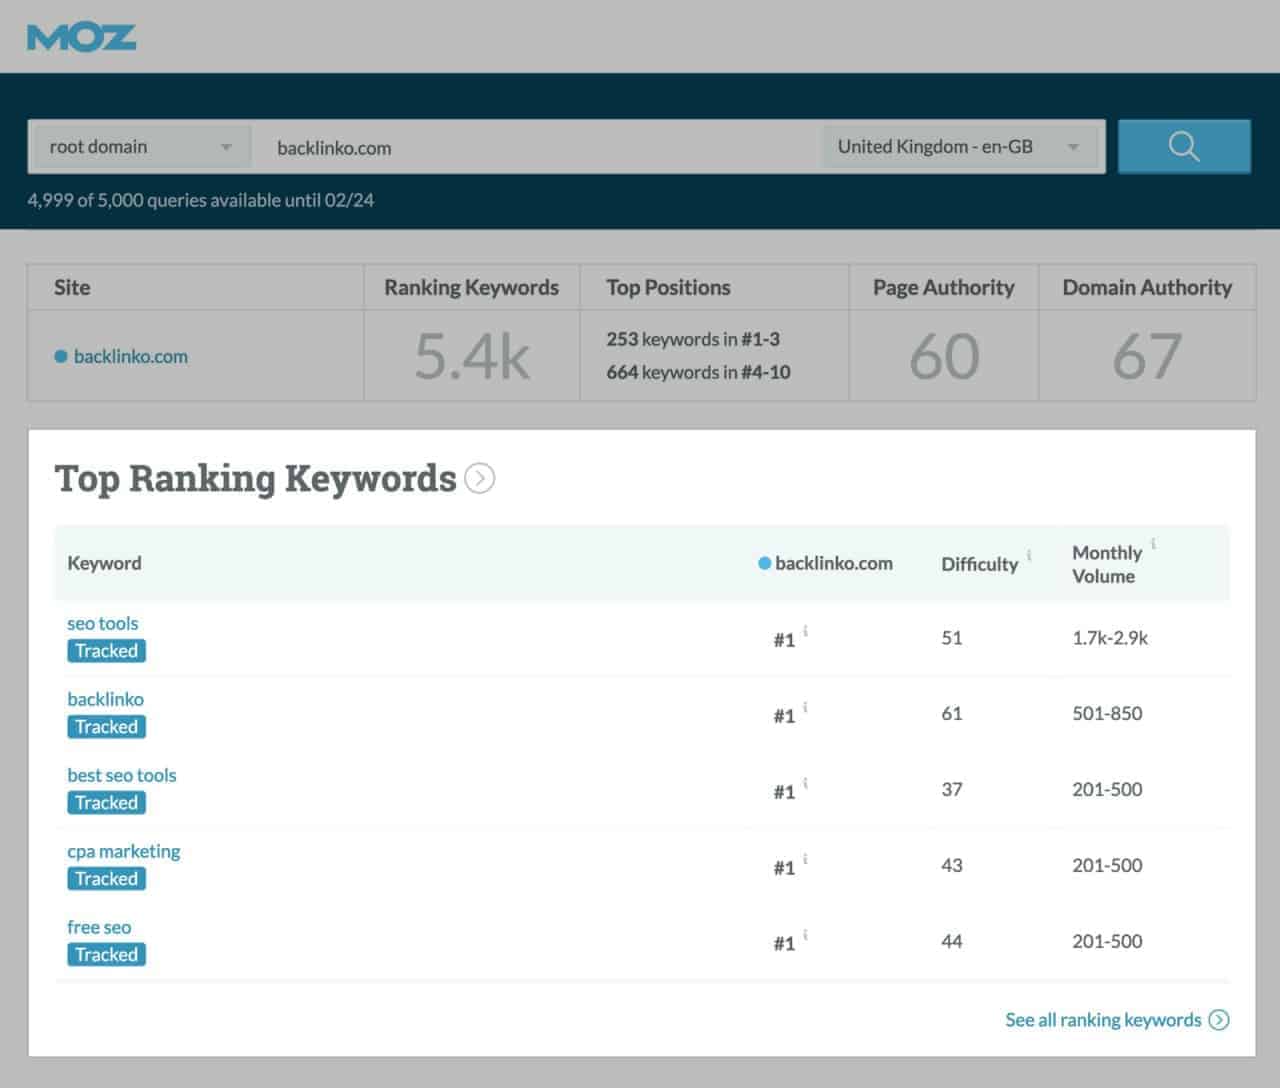The width and height of the screenshot is (1280, 1088).
Task: Click the arrow icon after See all ranking keywords
Action: [x=1219, y=1020]
